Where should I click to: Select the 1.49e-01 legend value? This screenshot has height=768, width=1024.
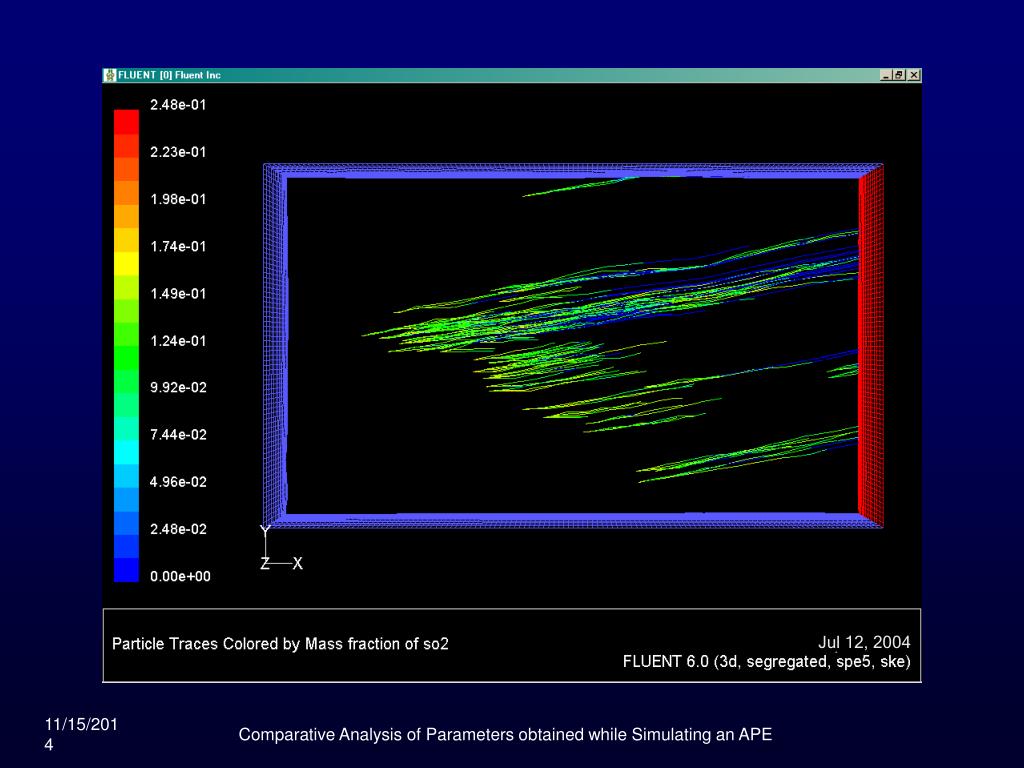tap(178, 293)
